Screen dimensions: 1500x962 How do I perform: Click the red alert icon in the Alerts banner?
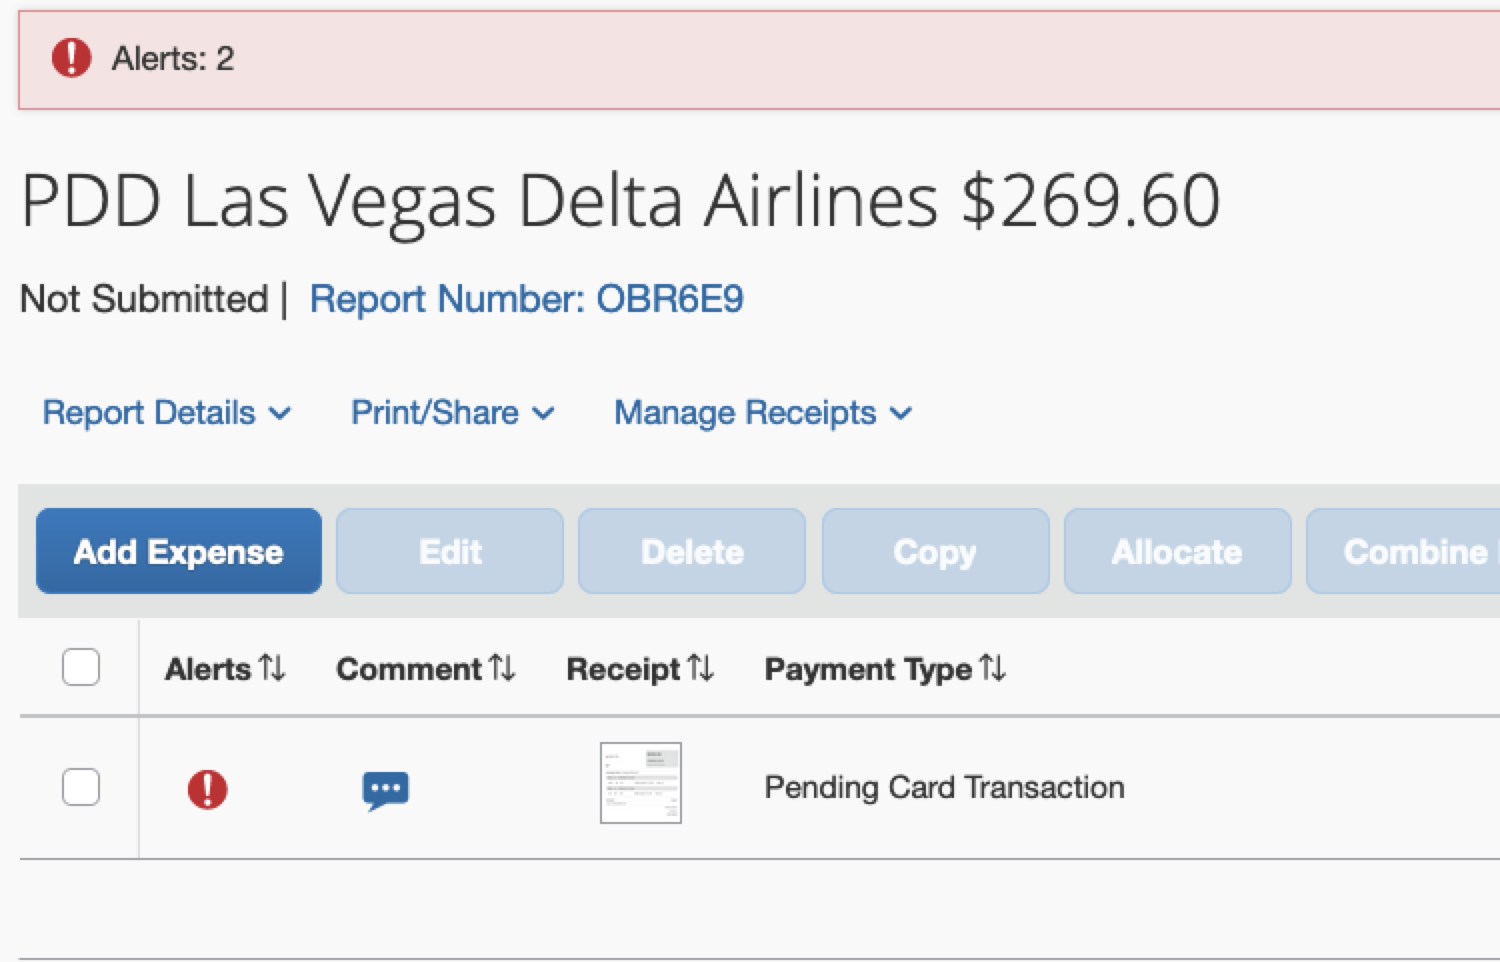tap(71, 58)
